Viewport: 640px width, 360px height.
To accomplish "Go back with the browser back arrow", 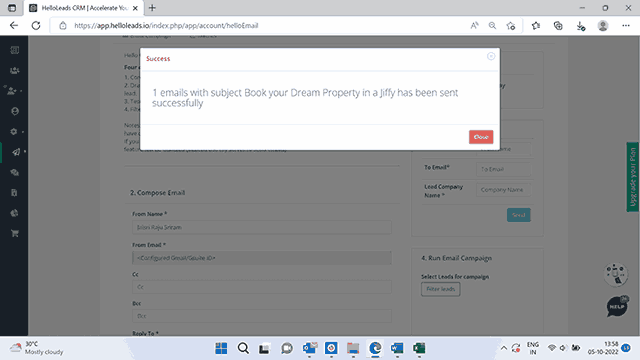I will (x=14, y=25).
